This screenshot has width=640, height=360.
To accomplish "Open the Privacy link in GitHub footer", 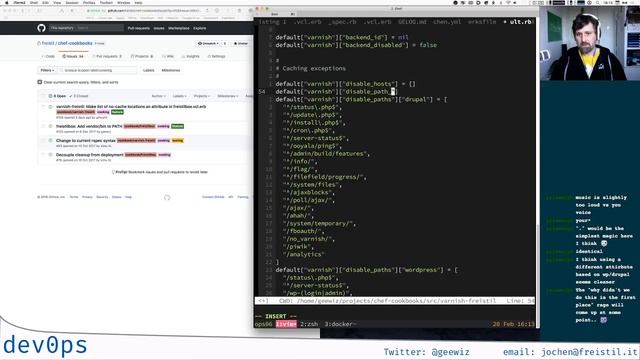I will 87,197.
